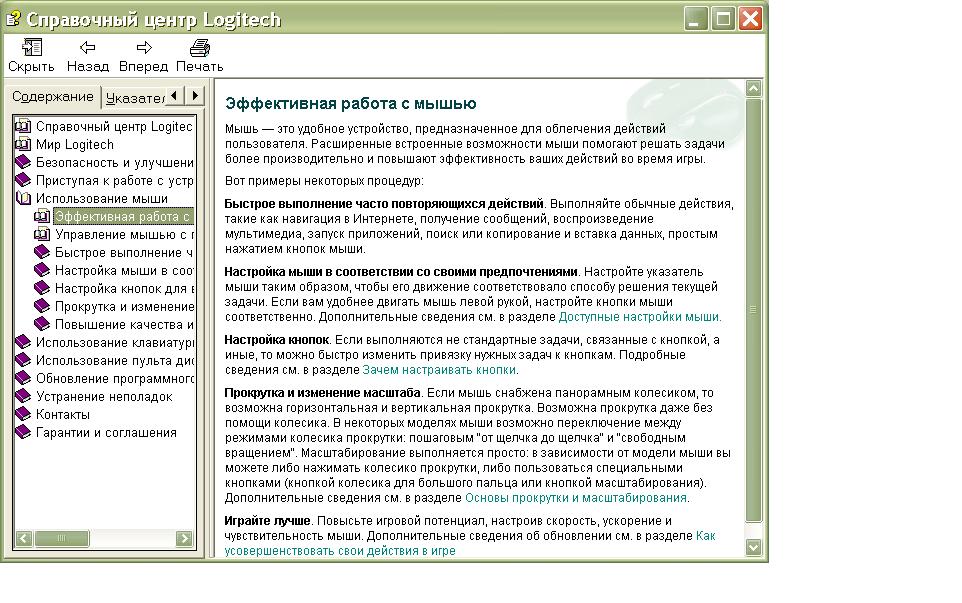The width and height of the screenshot is (962, 603).
Task: Select Приступая к работе с устройством entry
Action: (115, 180)
